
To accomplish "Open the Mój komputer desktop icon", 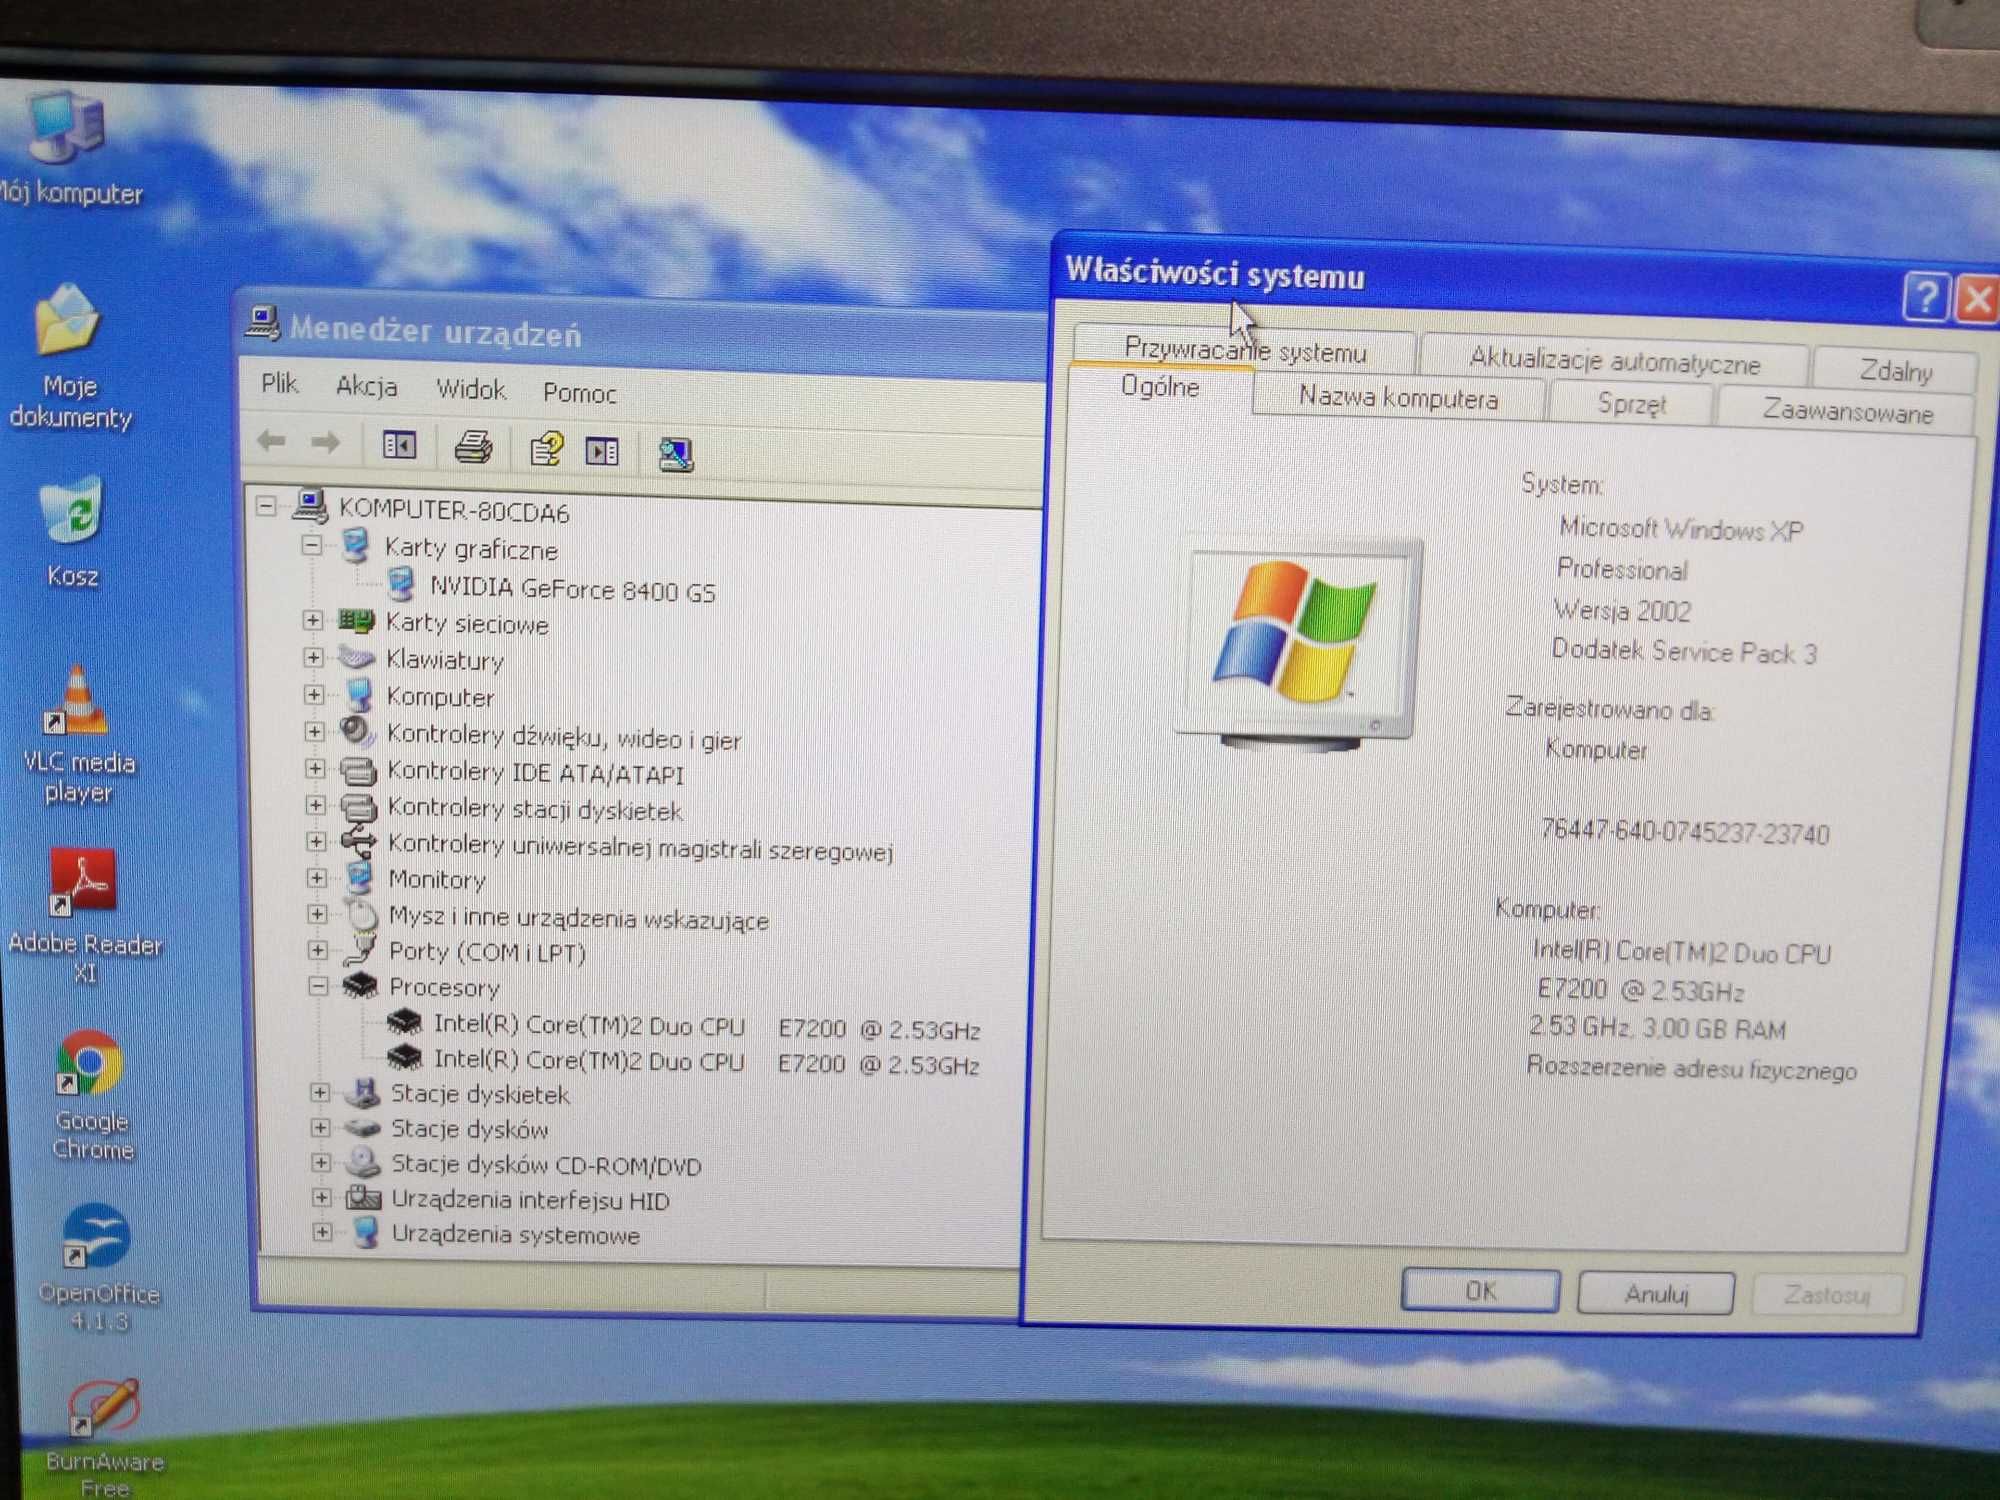I will [65, 128].
